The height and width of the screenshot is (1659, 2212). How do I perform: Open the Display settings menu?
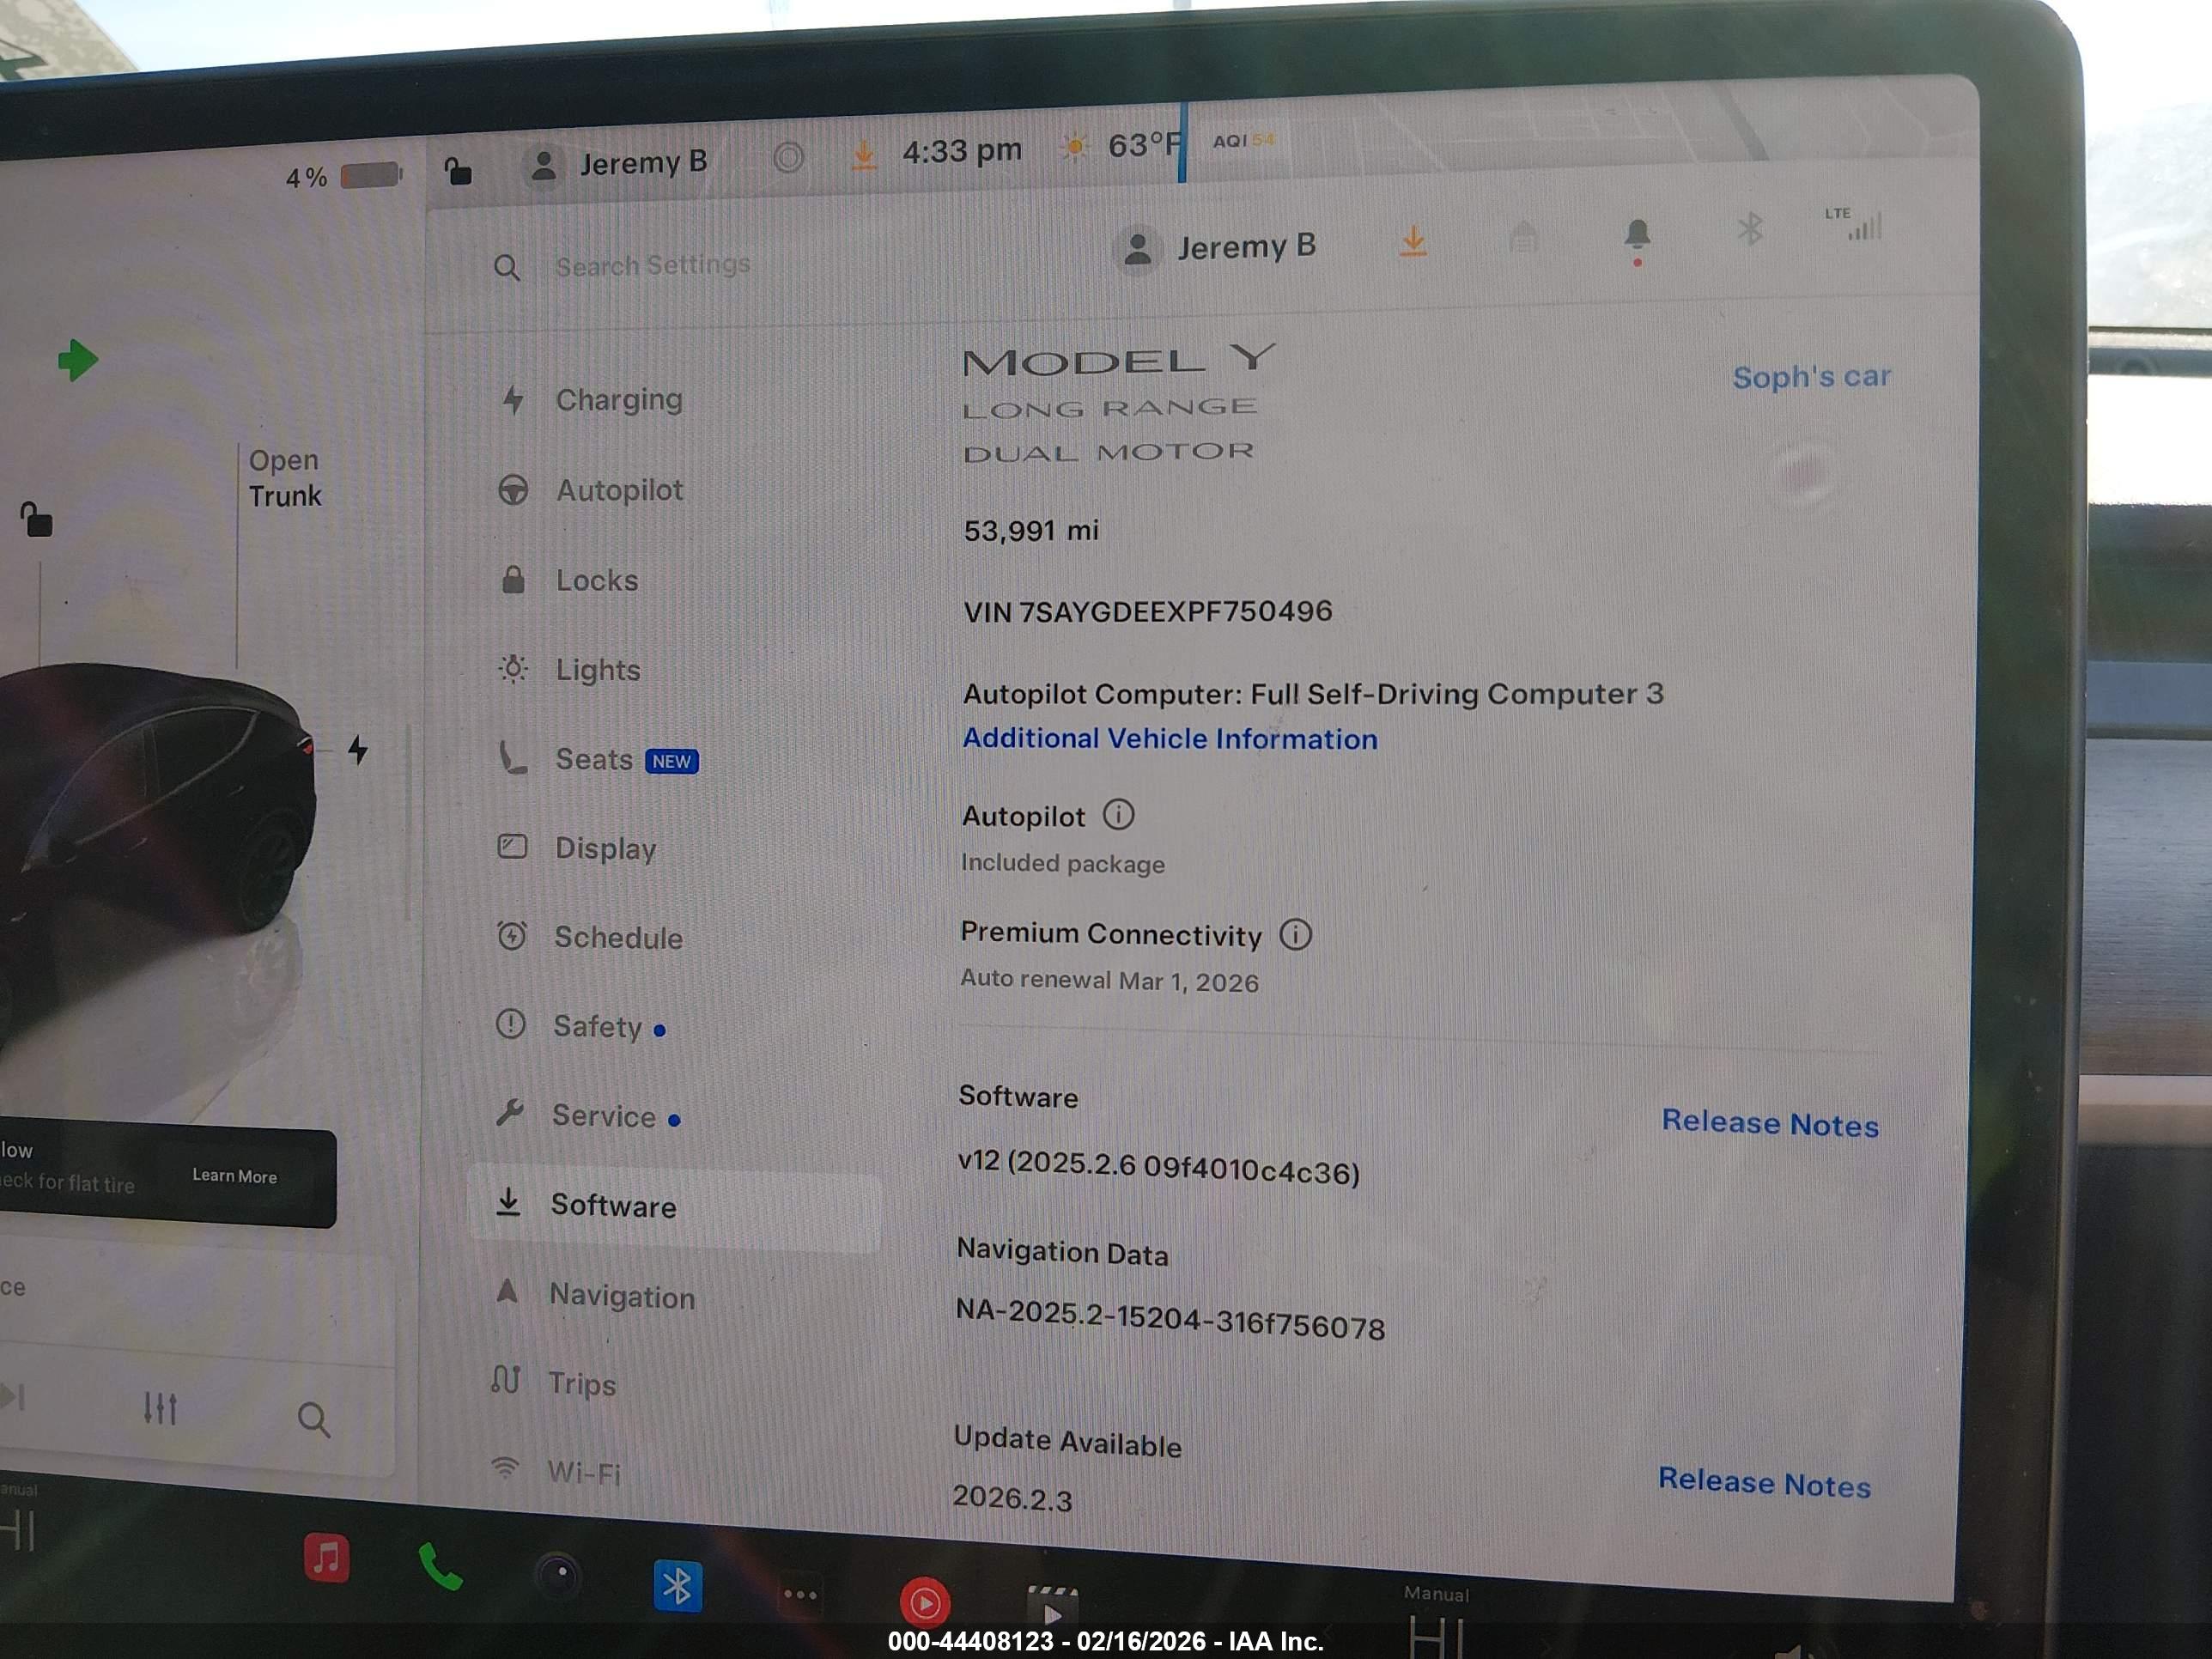pyautogui.click(x=577, y=848)
